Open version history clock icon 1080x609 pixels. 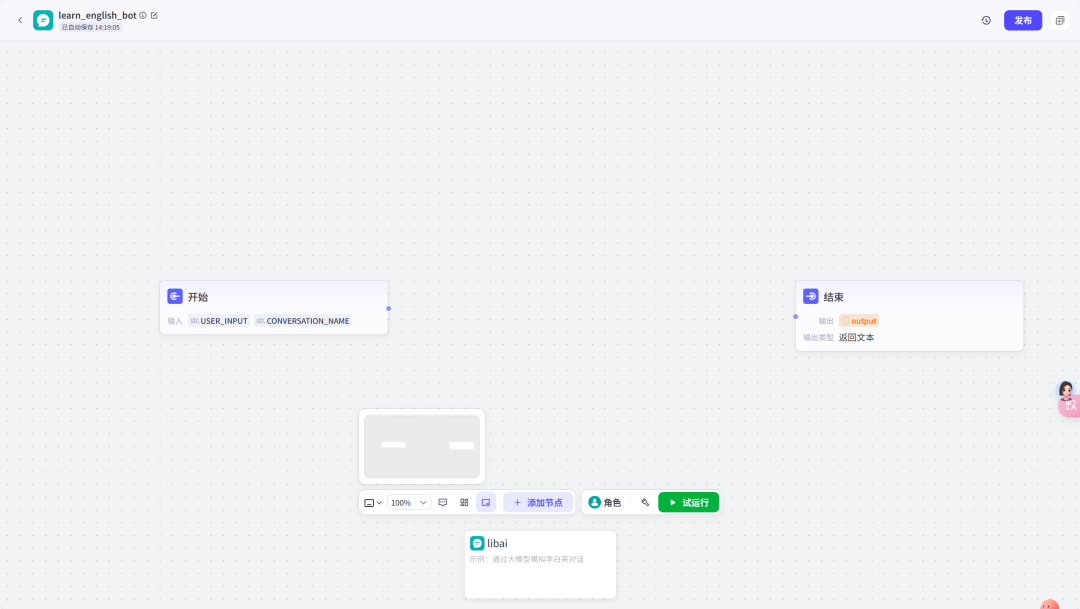pyautogui.click(x=986, y=20)
